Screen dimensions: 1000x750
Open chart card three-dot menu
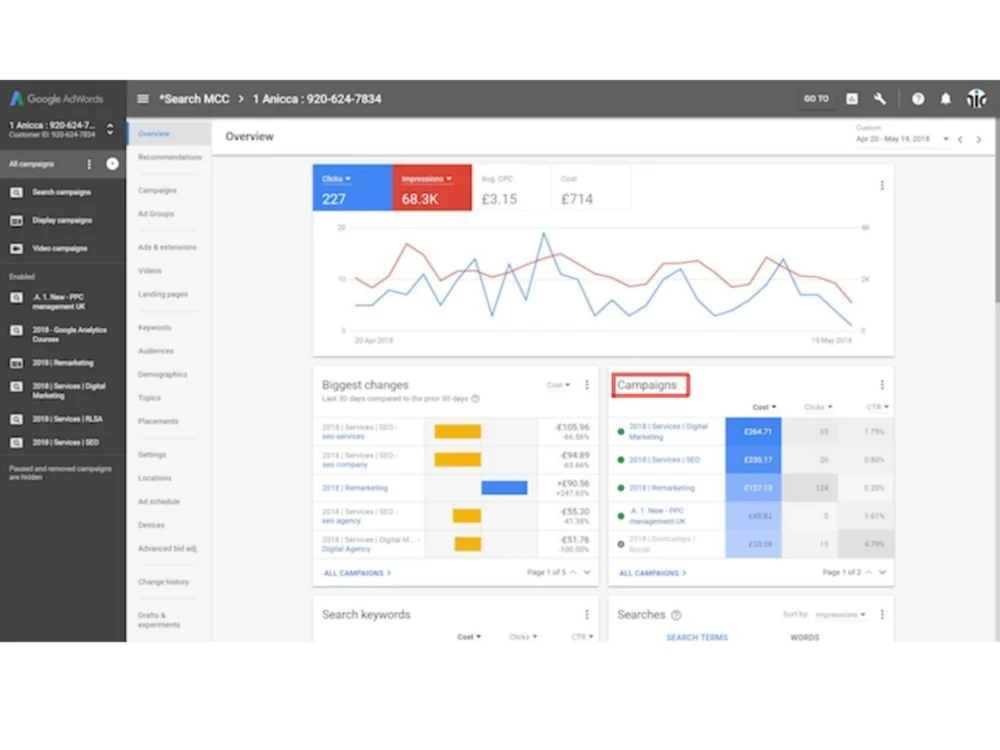[882, 185]
